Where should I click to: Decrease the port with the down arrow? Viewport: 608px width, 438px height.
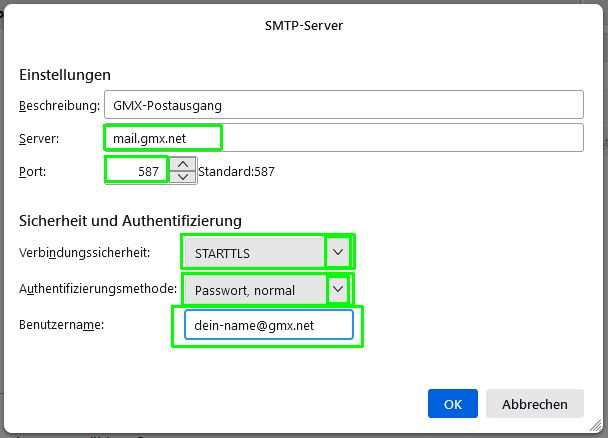click(182, 177)
